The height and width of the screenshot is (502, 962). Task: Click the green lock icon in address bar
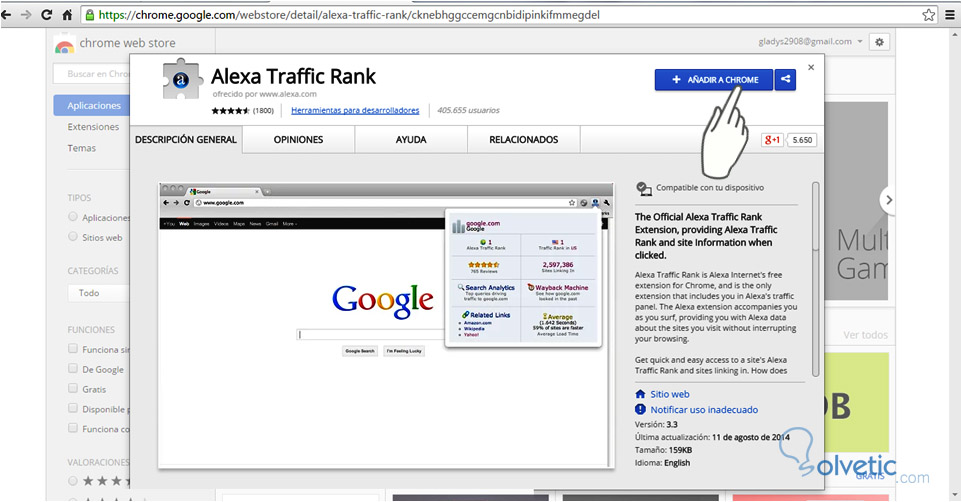pyautogui.click(x=90, y=15)
